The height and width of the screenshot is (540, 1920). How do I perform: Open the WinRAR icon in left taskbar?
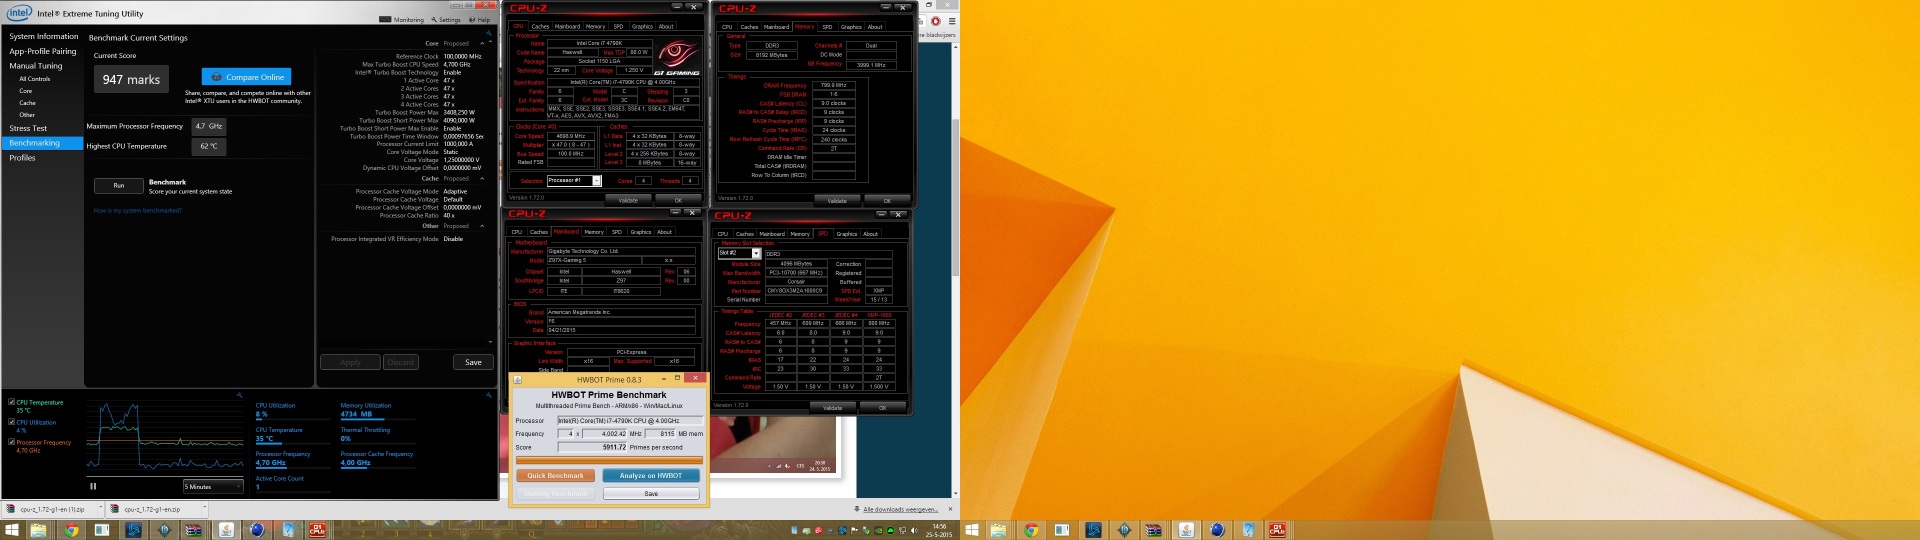coord(194,530)
